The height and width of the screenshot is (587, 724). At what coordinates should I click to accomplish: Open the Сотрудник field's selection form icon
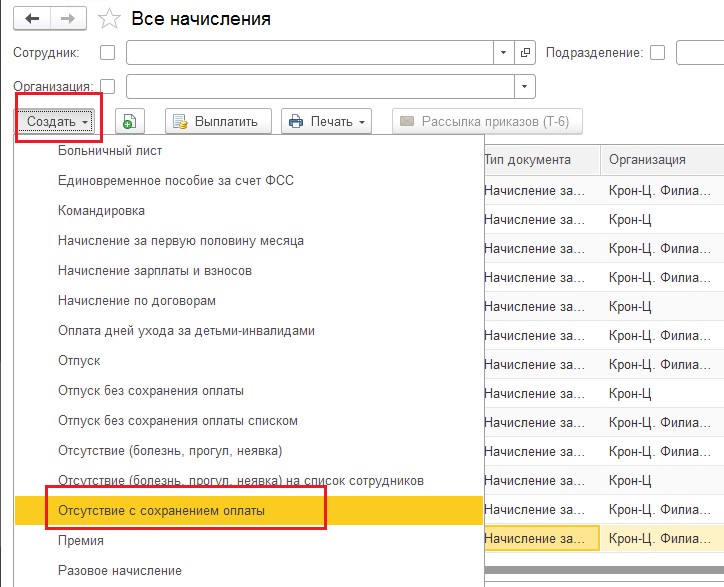click(x=525, y=53)
